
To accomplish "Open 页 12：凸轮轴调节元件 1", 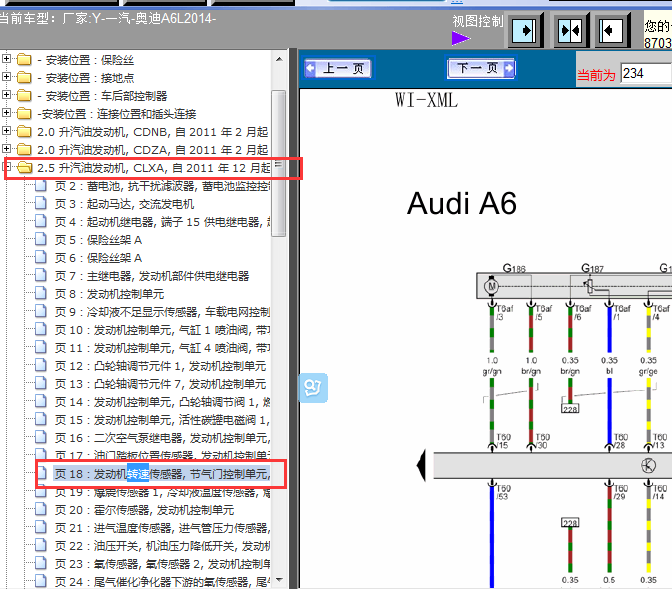I will coord(160,366).
